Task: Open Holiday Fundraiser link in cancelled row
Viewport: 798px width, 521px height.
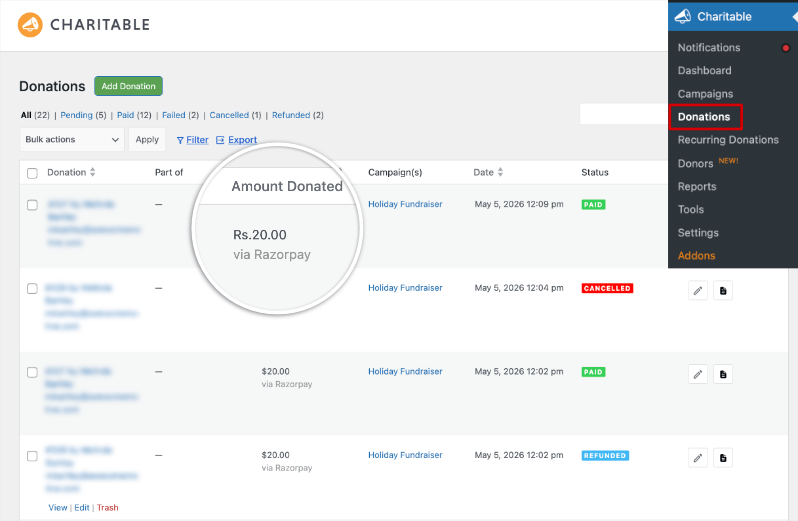Action: [405, 288]
